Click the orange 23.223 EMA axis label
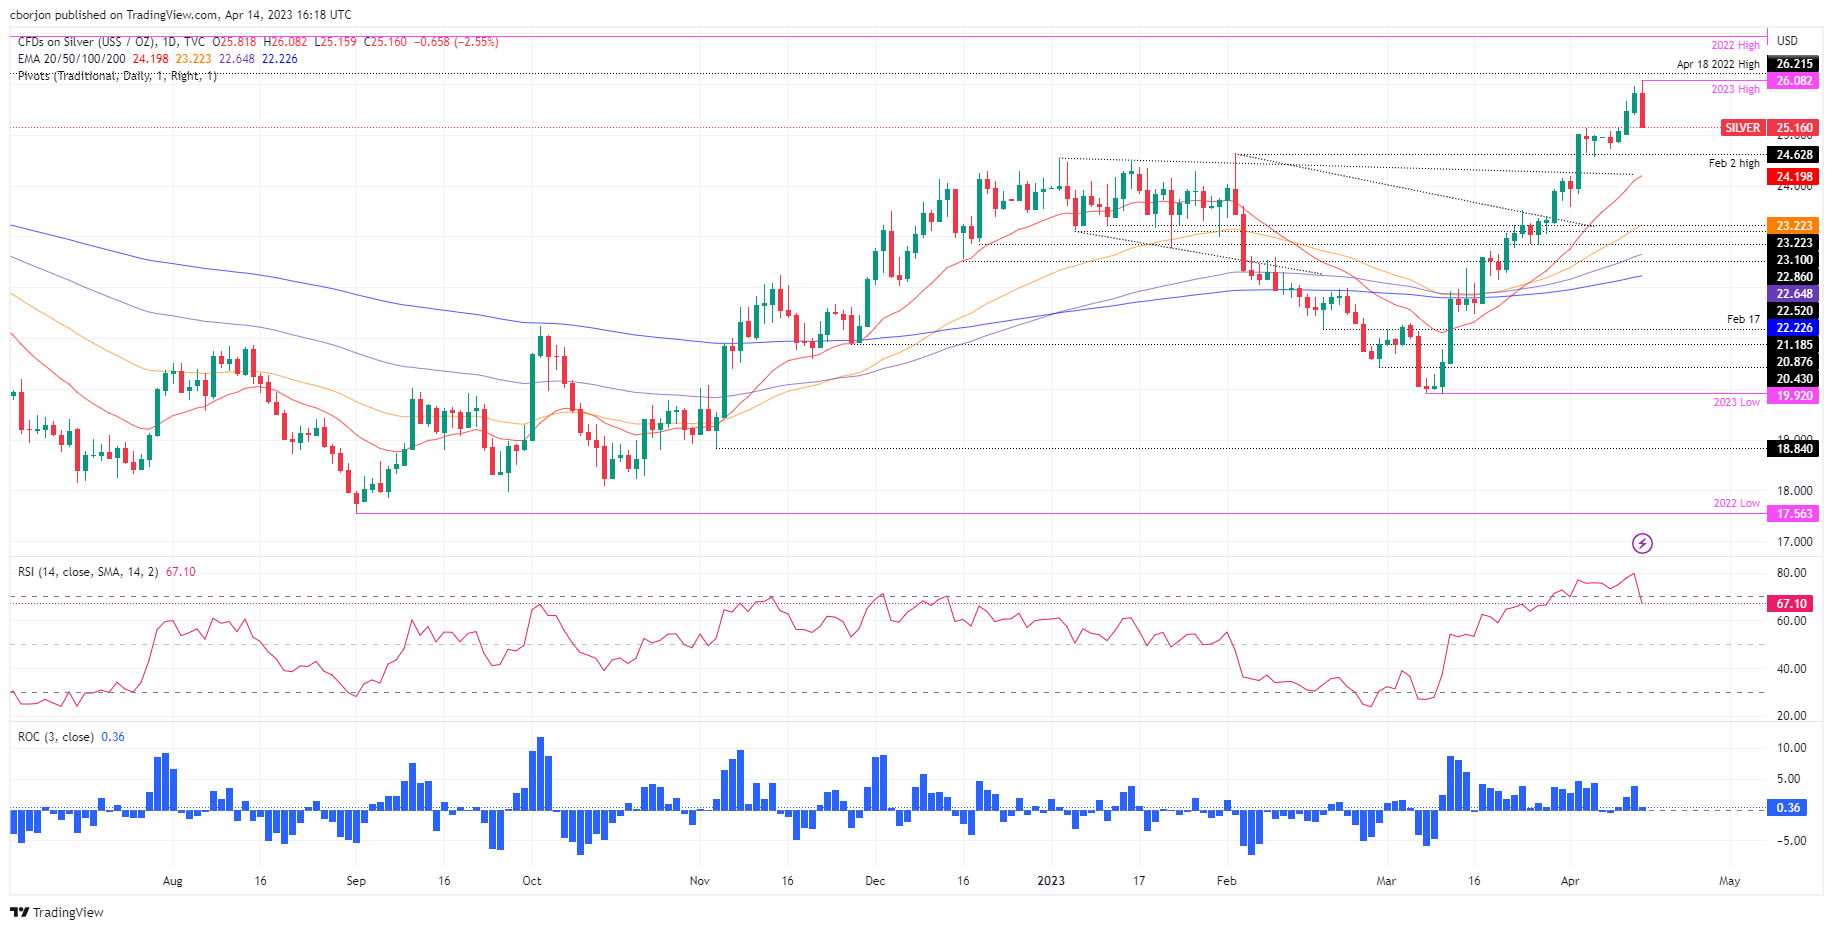The image size is (1833, 930). coord(1794,226)
